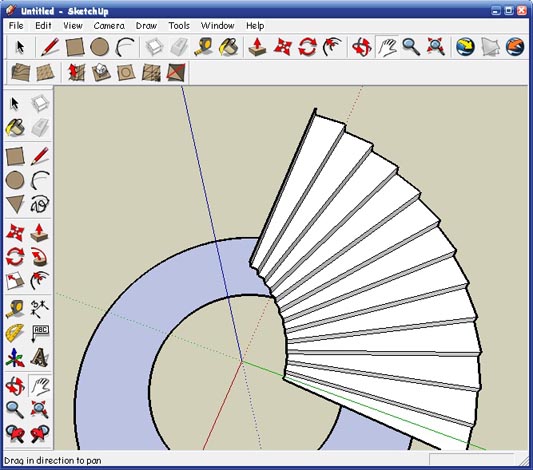Choose Rectangle tool in the left palette
Viewport: 533px width, 470px height.
click(x=15, y=156)
